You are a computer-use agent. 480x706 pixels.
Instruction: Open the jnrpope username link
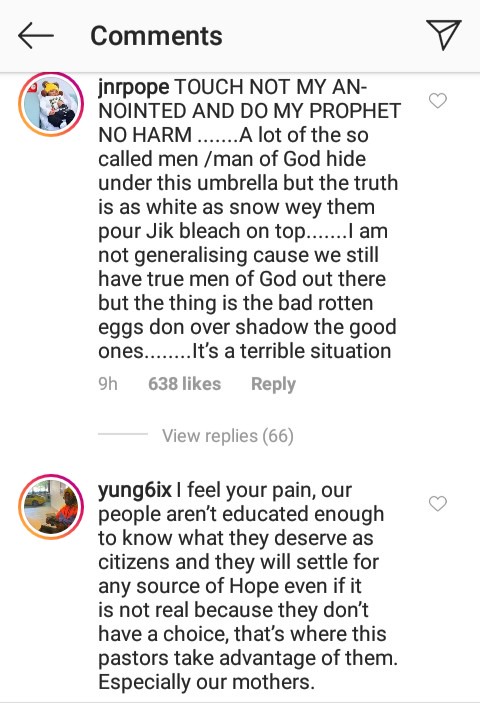coord(134,87)
